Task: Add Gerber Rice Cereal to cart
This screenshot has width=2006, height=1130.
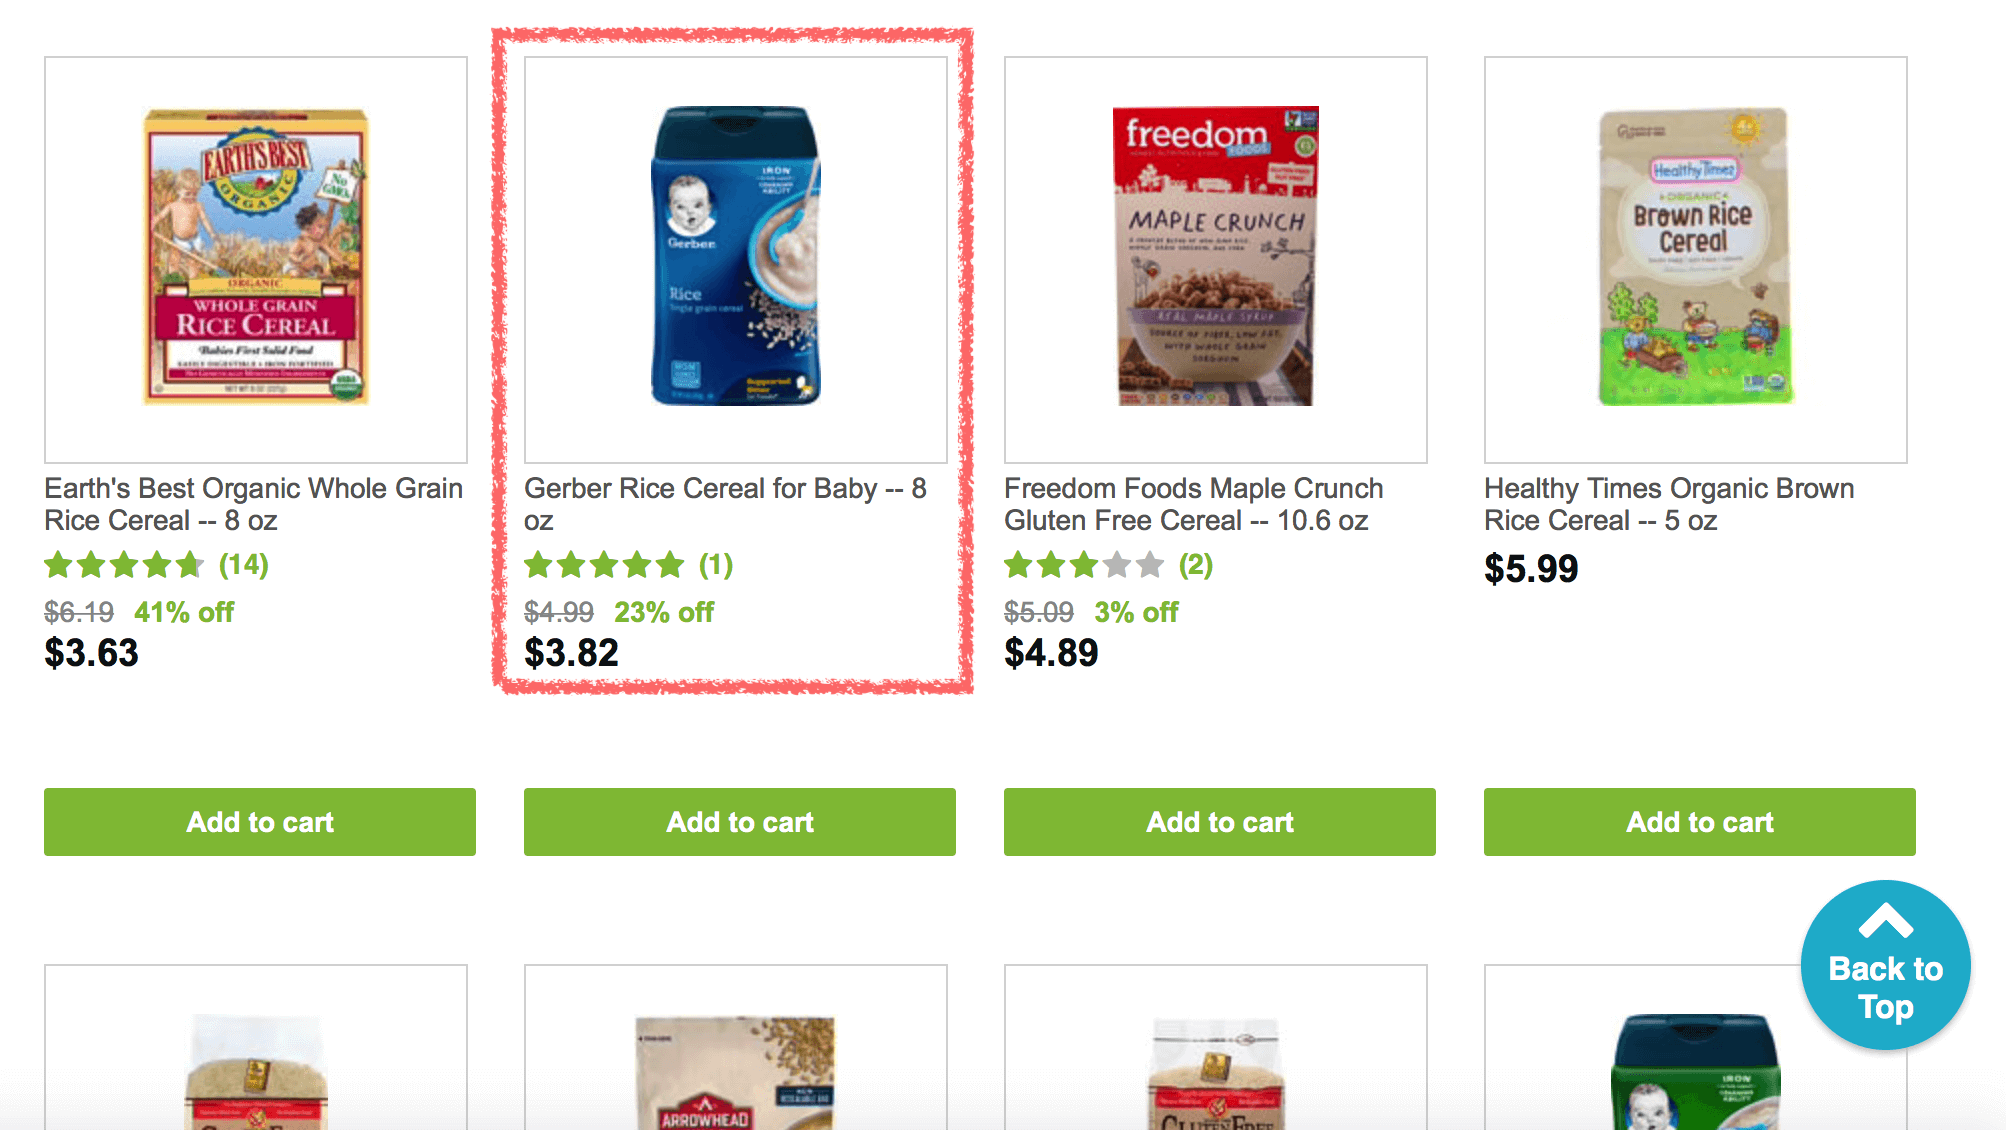Action: [x=740, y=822]
